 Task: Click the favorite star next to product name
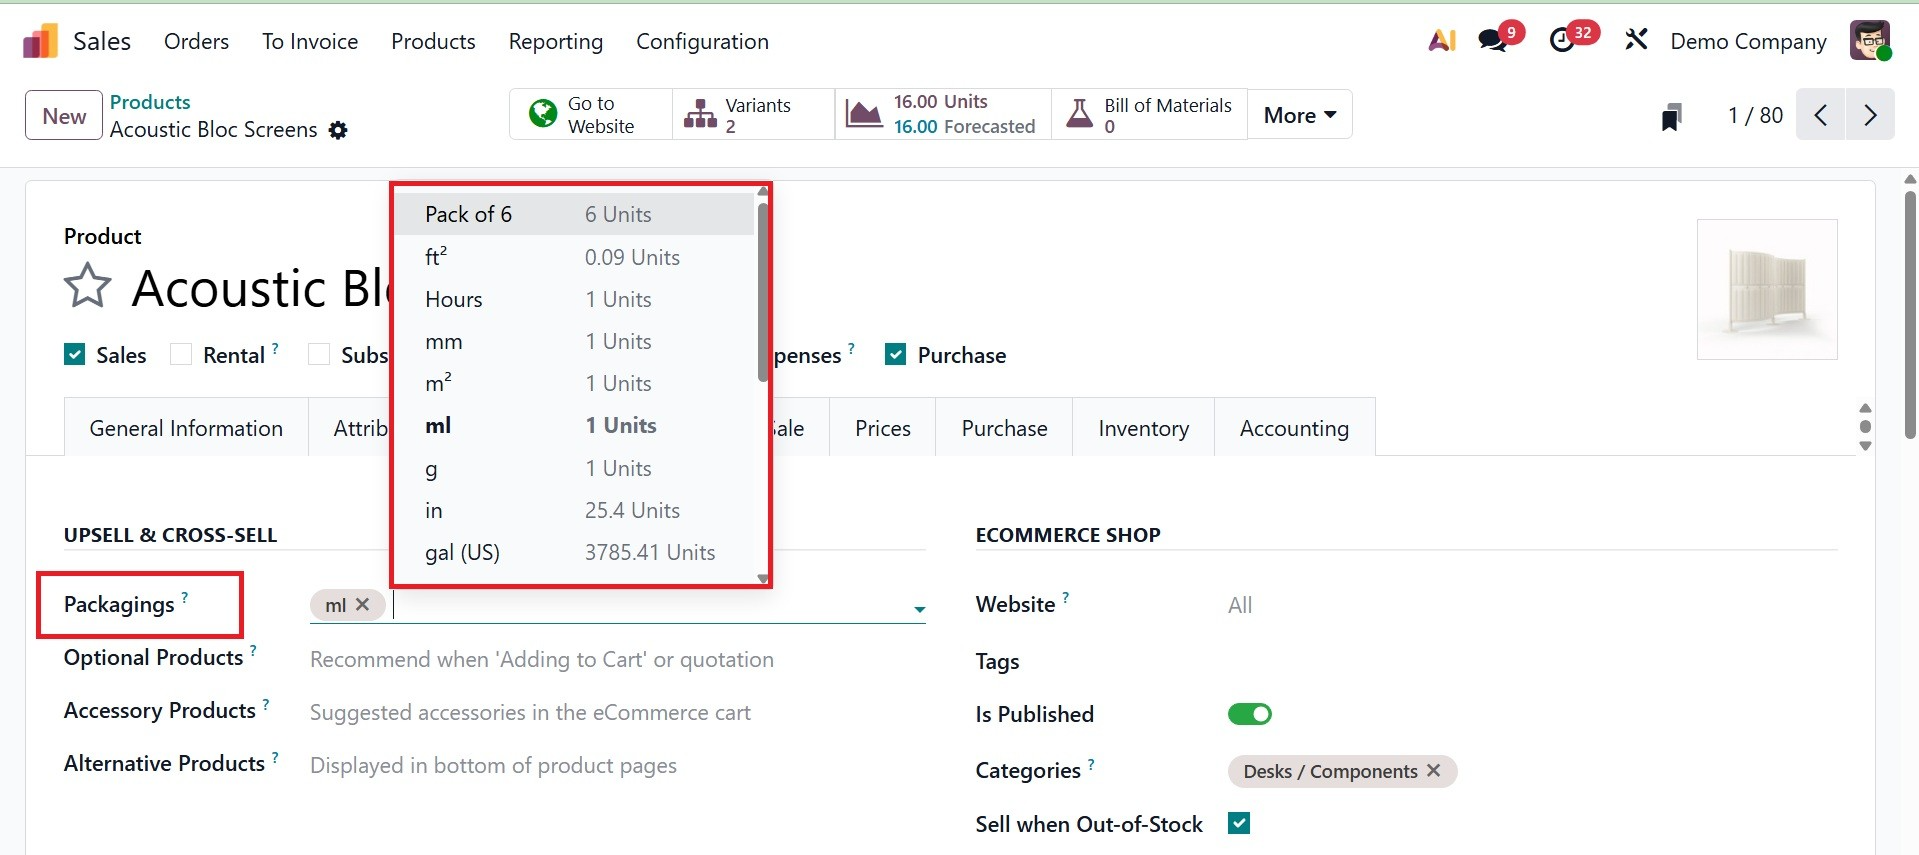(88, 286)
